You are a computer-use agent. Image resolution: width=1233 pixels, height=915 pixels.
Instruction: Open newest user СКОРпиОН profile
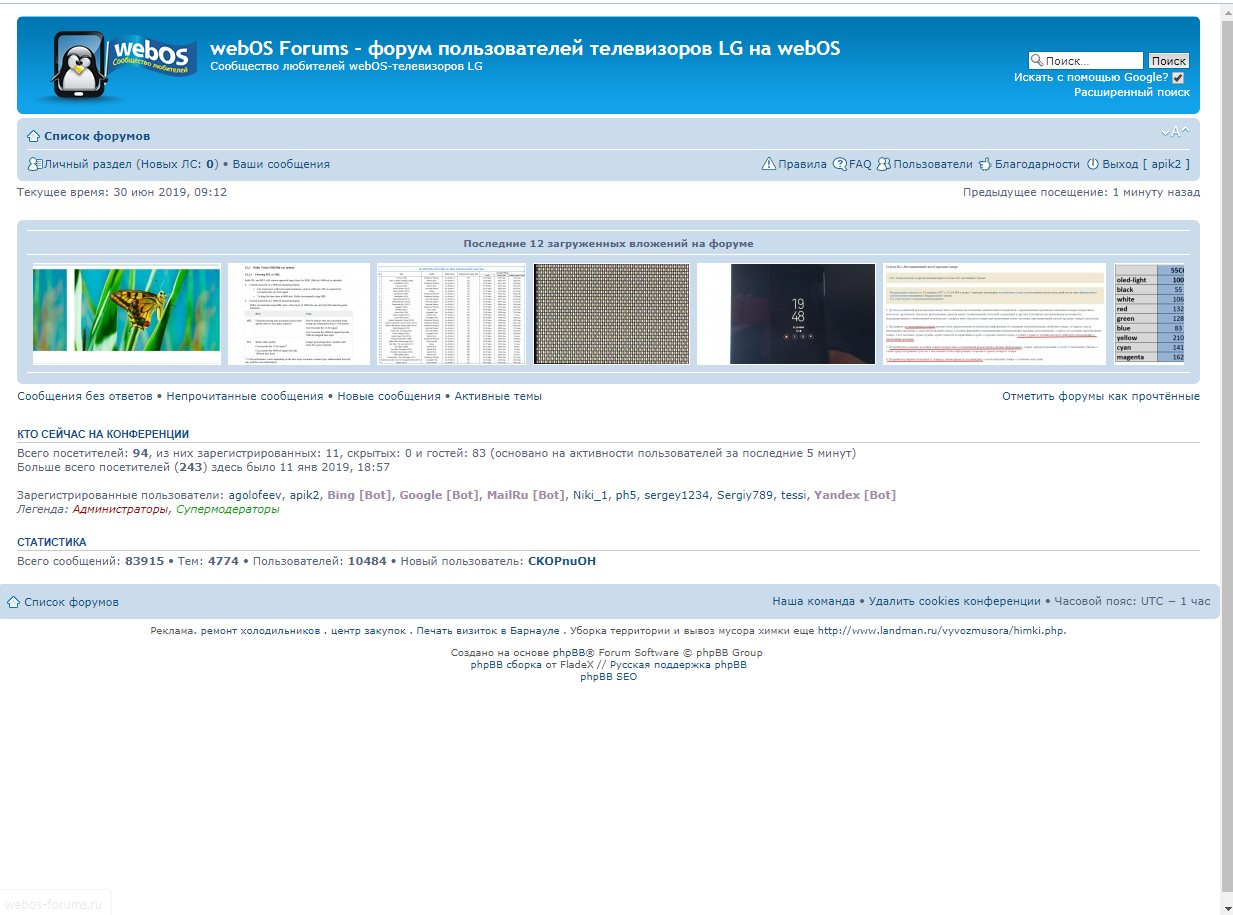(561, 561)
